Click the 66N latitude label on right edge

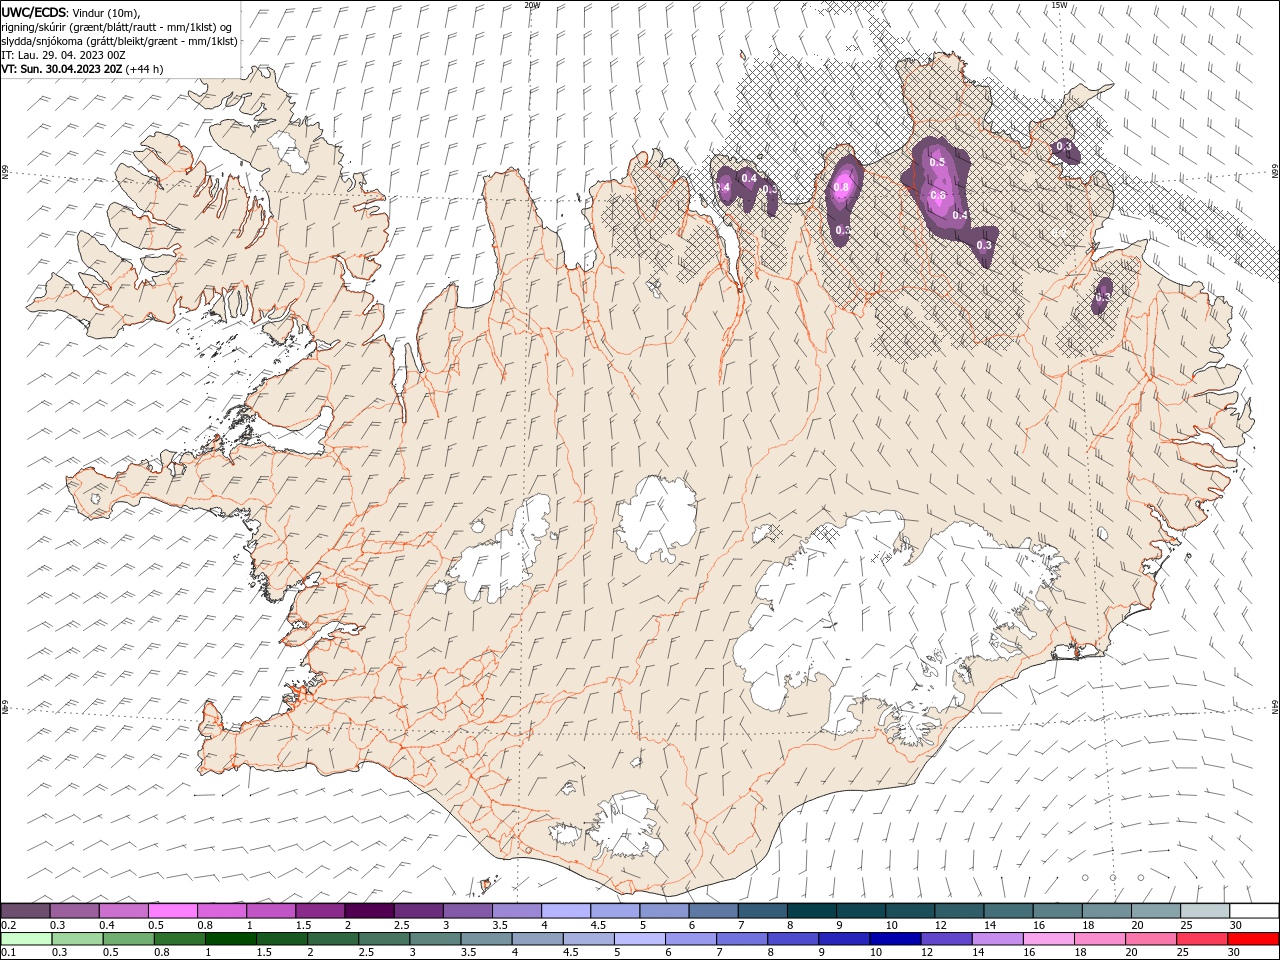coord(1275,173)
